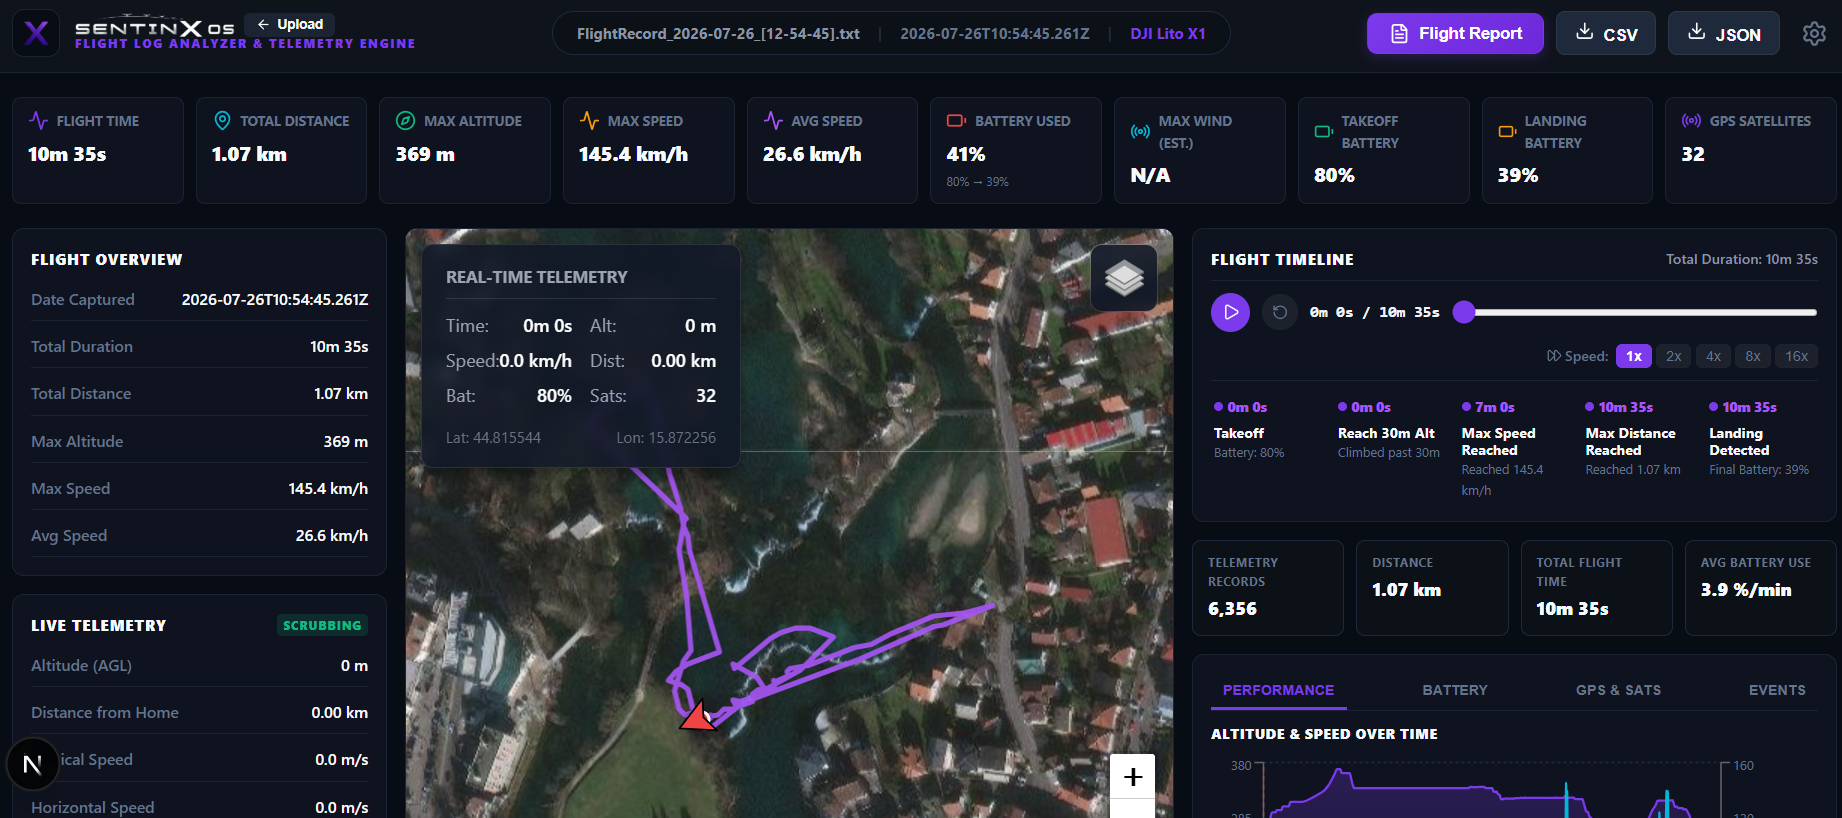Click the red drone position marker
The image size is (1842, 818).
(699, 716)
